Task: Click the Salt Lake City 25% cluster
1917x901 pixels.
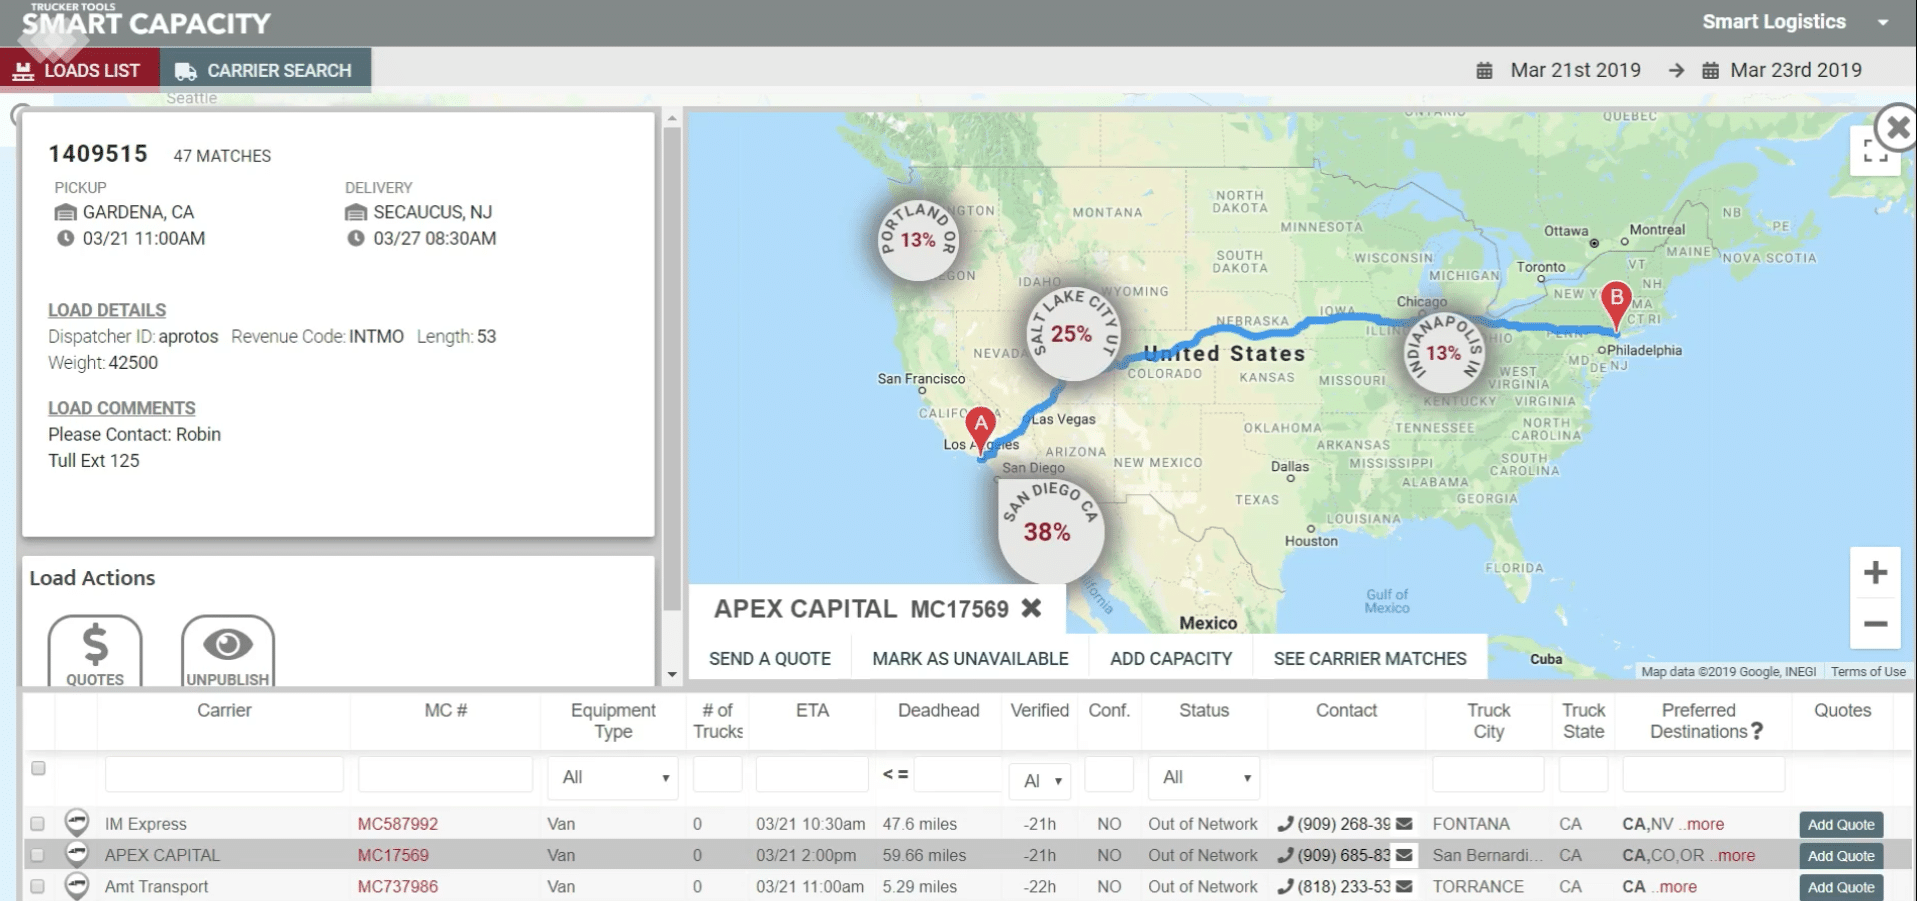Action: 1072,333
